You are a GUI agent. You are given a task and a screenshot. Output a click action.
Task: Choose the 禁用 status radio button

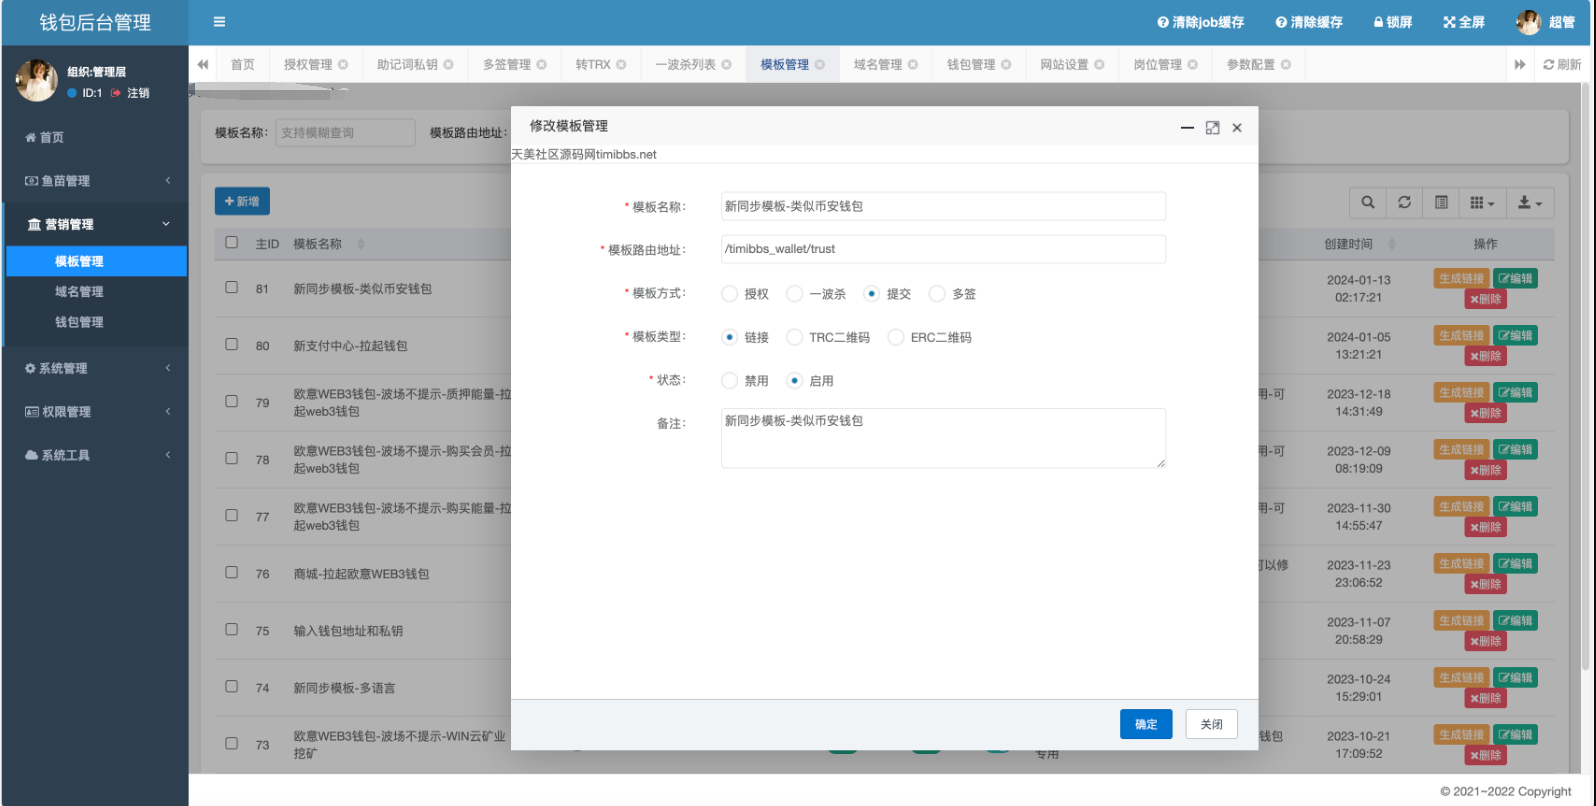(x=730, y=381)
